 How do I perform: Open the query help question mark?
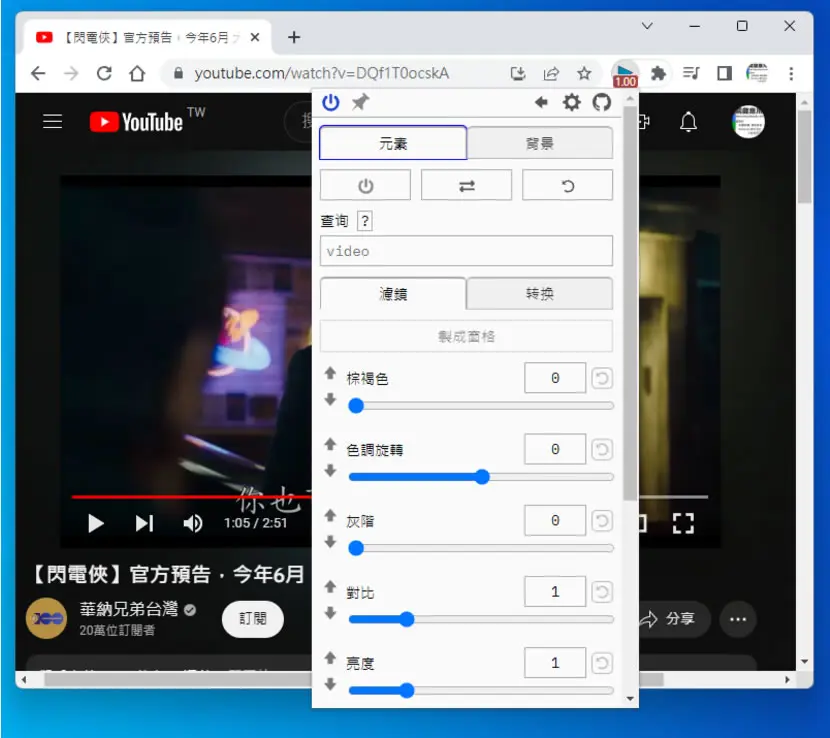point(365,221)
